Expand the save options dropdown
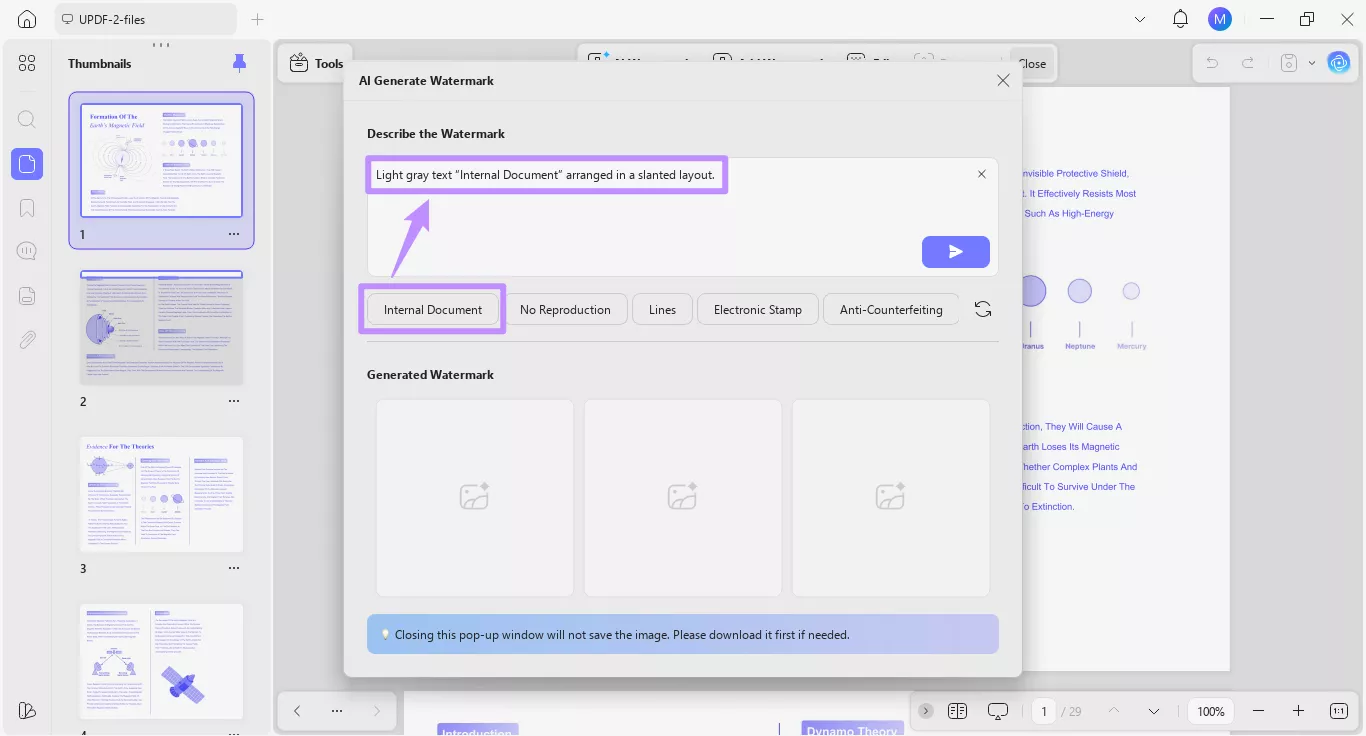This screenshot has width=1366, height=736. click(x=1314, y=62)
